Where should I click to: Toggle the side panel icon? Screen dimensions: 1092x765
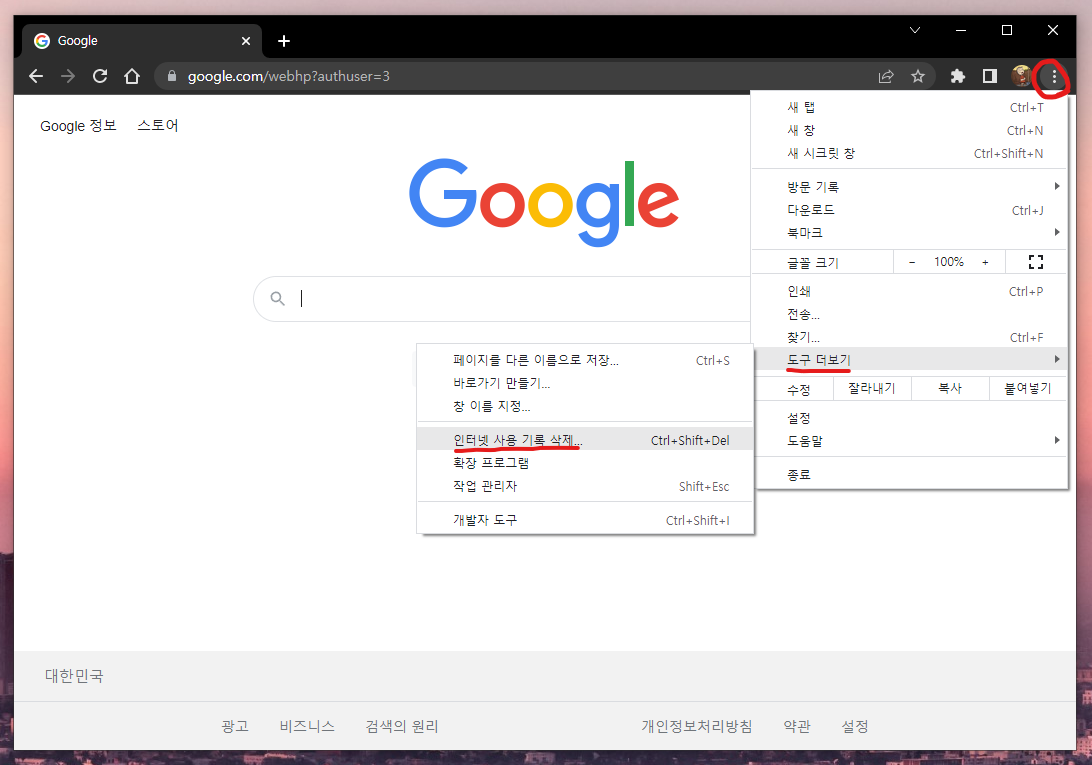990,77
